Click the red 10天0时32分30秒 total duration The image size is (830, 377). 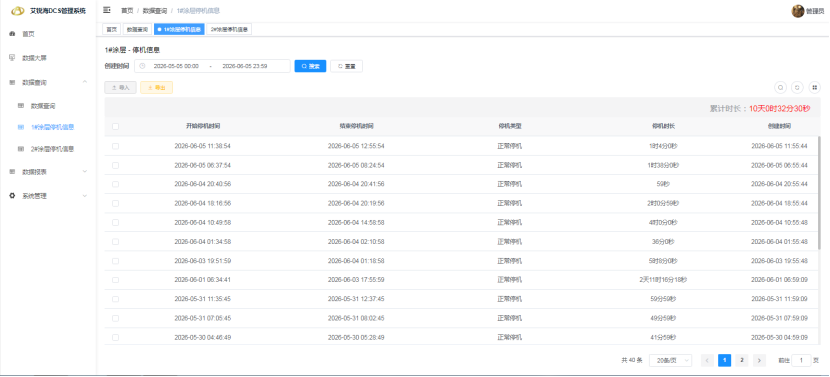(x=779, y=109)
